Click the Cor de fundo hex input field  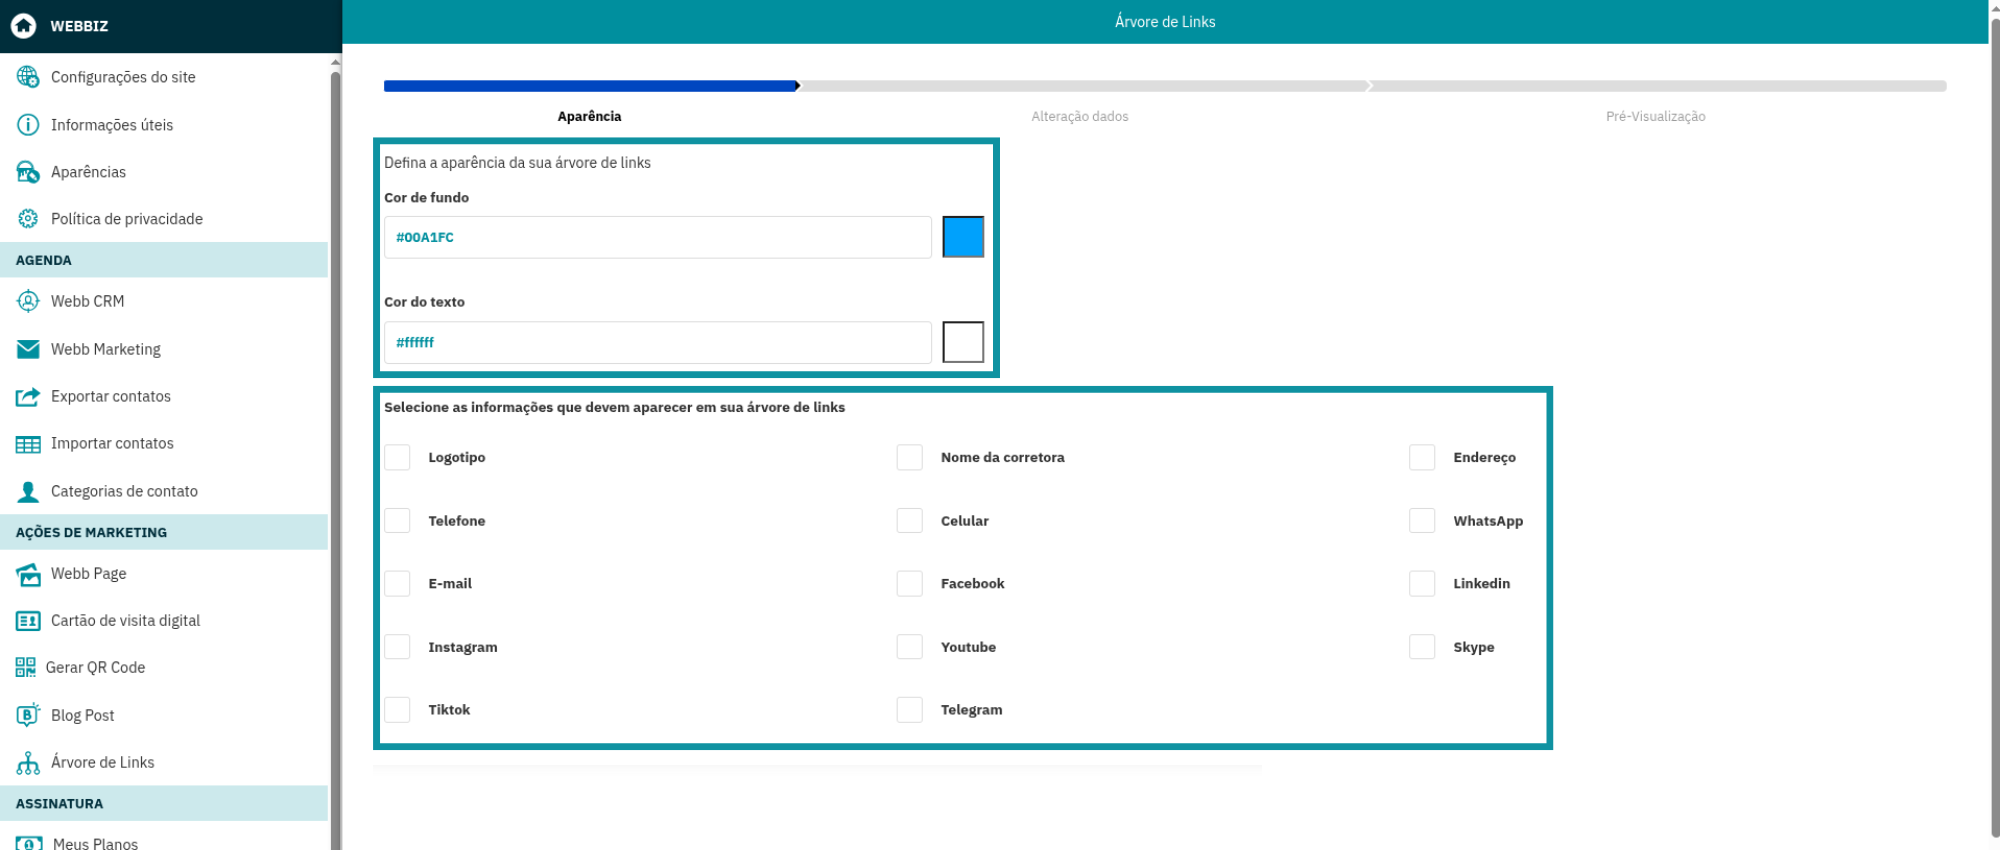coord(657,237)
